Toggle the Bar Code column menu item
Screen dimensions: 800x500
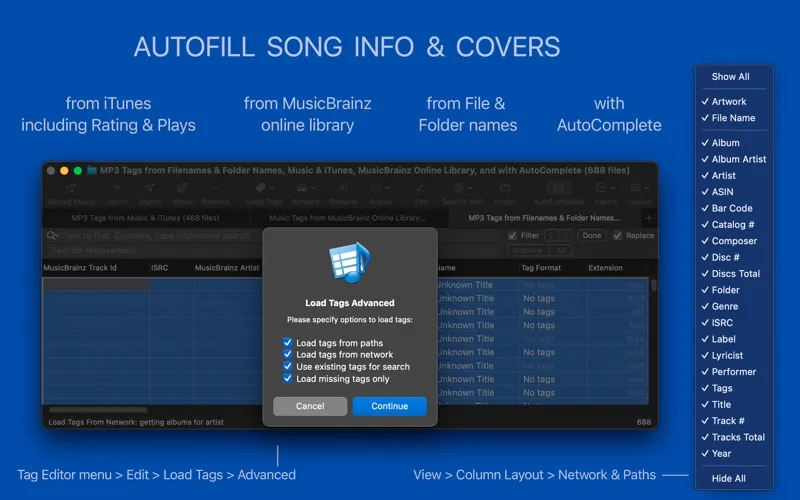tap(734, 208)
